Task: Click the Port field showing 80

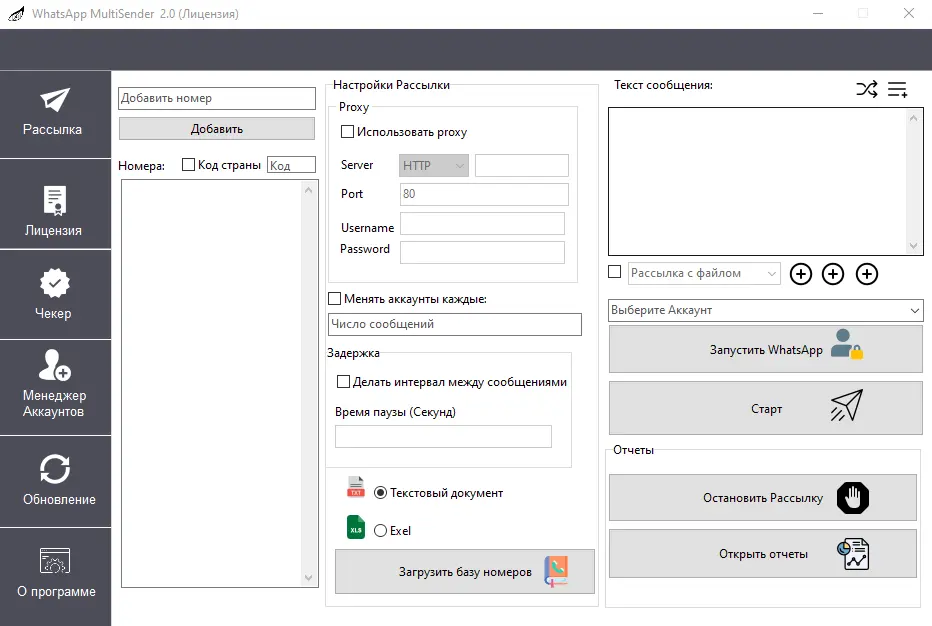Action: click(484, 194)
